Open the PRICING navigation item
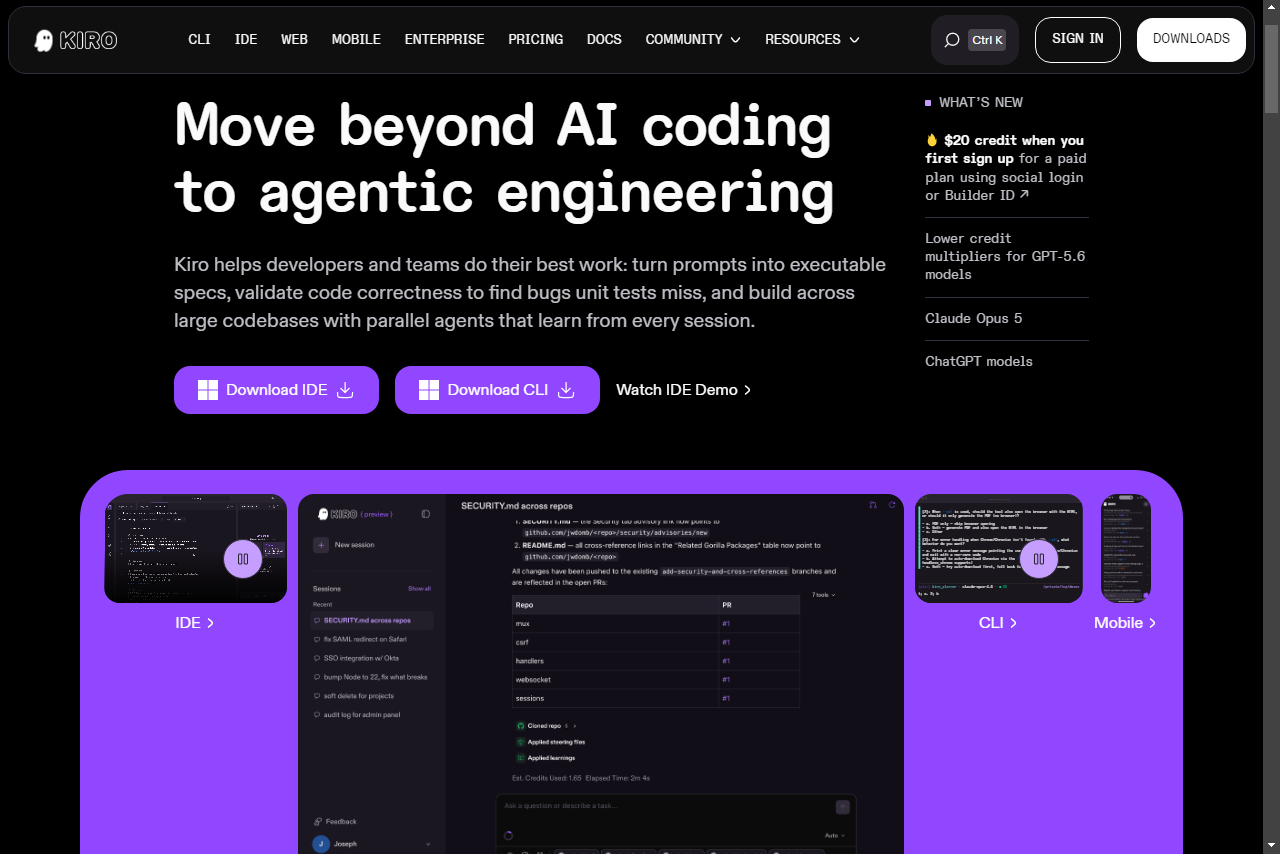Viewport: 1280px width, 854px height. coord(535,40)
